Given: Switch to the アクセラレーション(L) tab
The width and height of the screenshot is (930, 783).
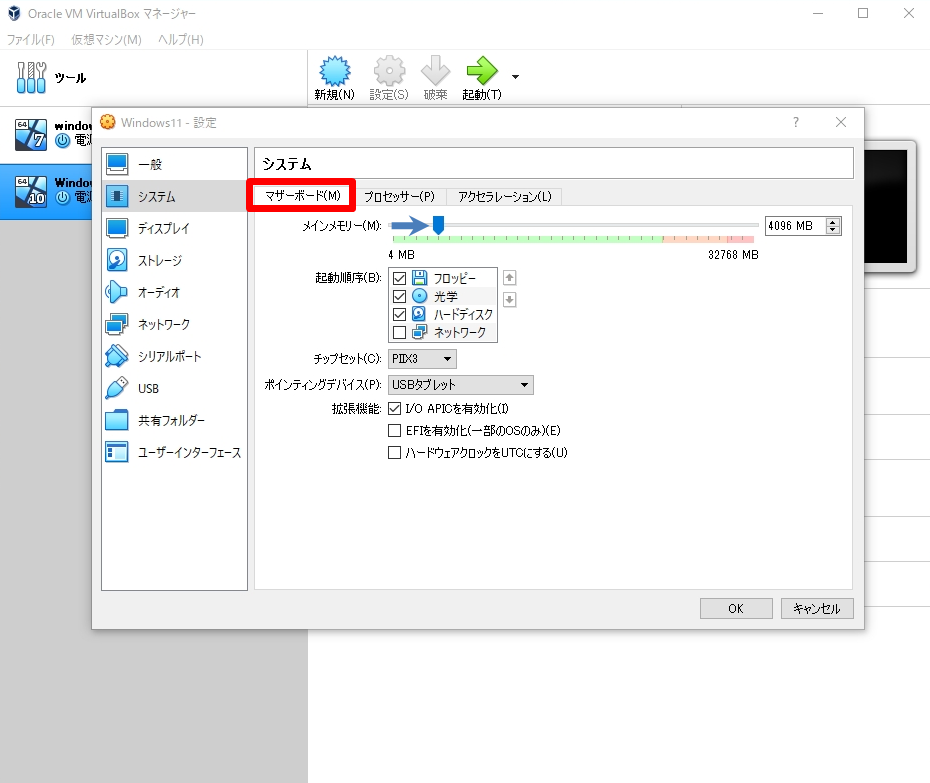Looking at the screenshot, I should pyautogui.click(x=505, y=196).
